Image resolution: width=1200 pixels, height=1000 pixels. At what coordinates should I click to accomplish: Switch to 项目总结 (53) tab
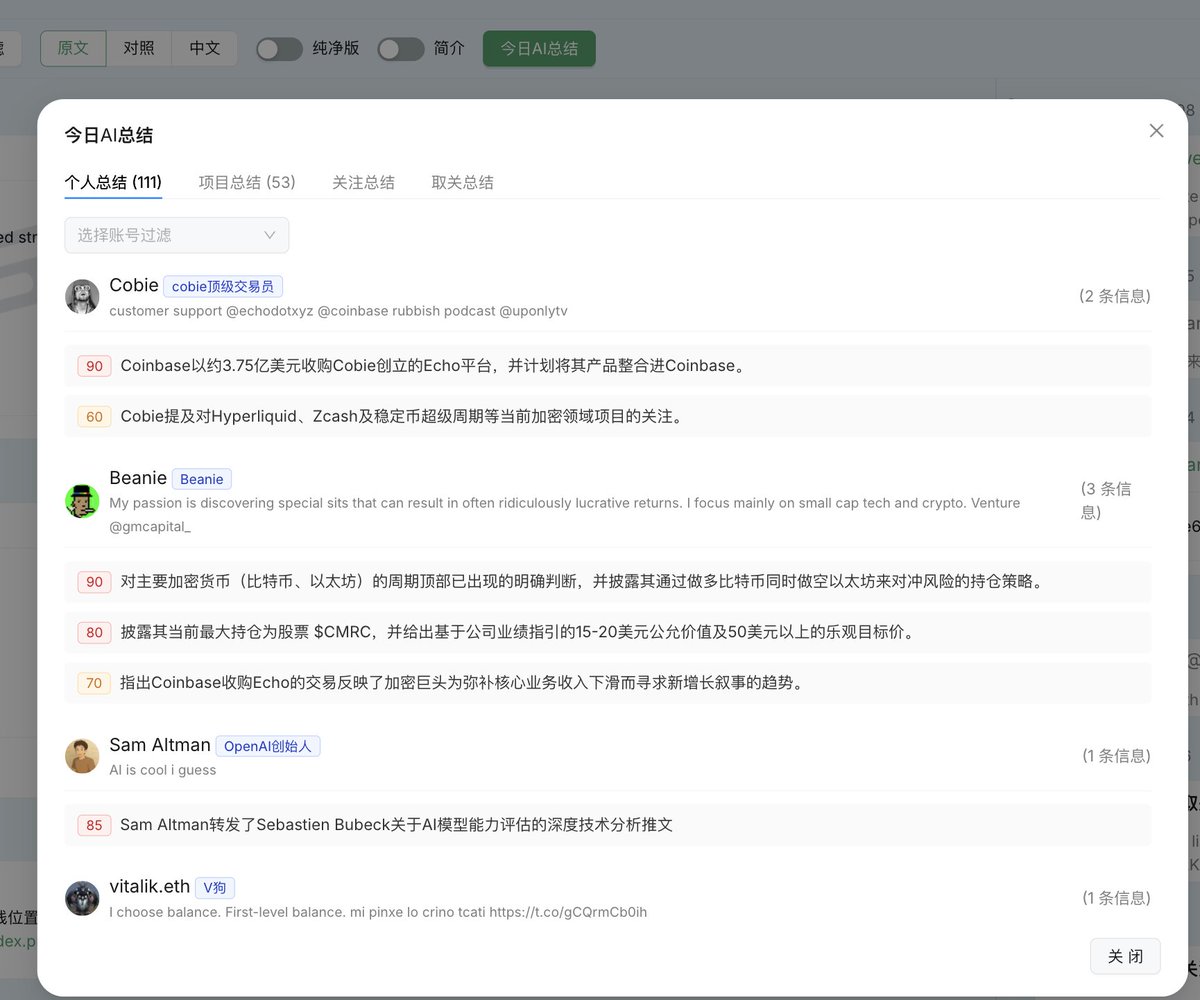pos(247,182)
